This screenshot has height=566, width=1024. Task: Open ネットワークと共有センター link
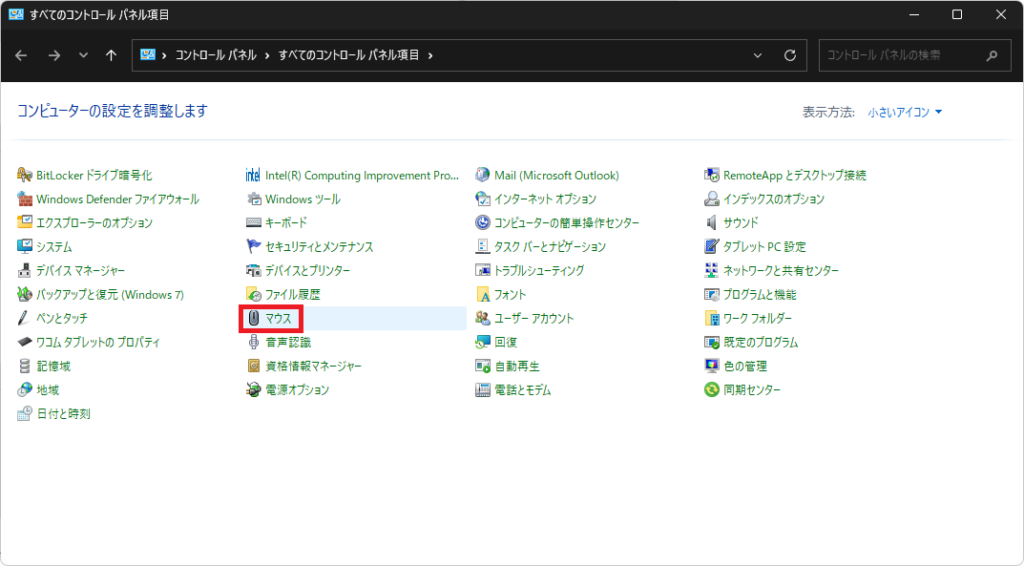pos(781,271)
